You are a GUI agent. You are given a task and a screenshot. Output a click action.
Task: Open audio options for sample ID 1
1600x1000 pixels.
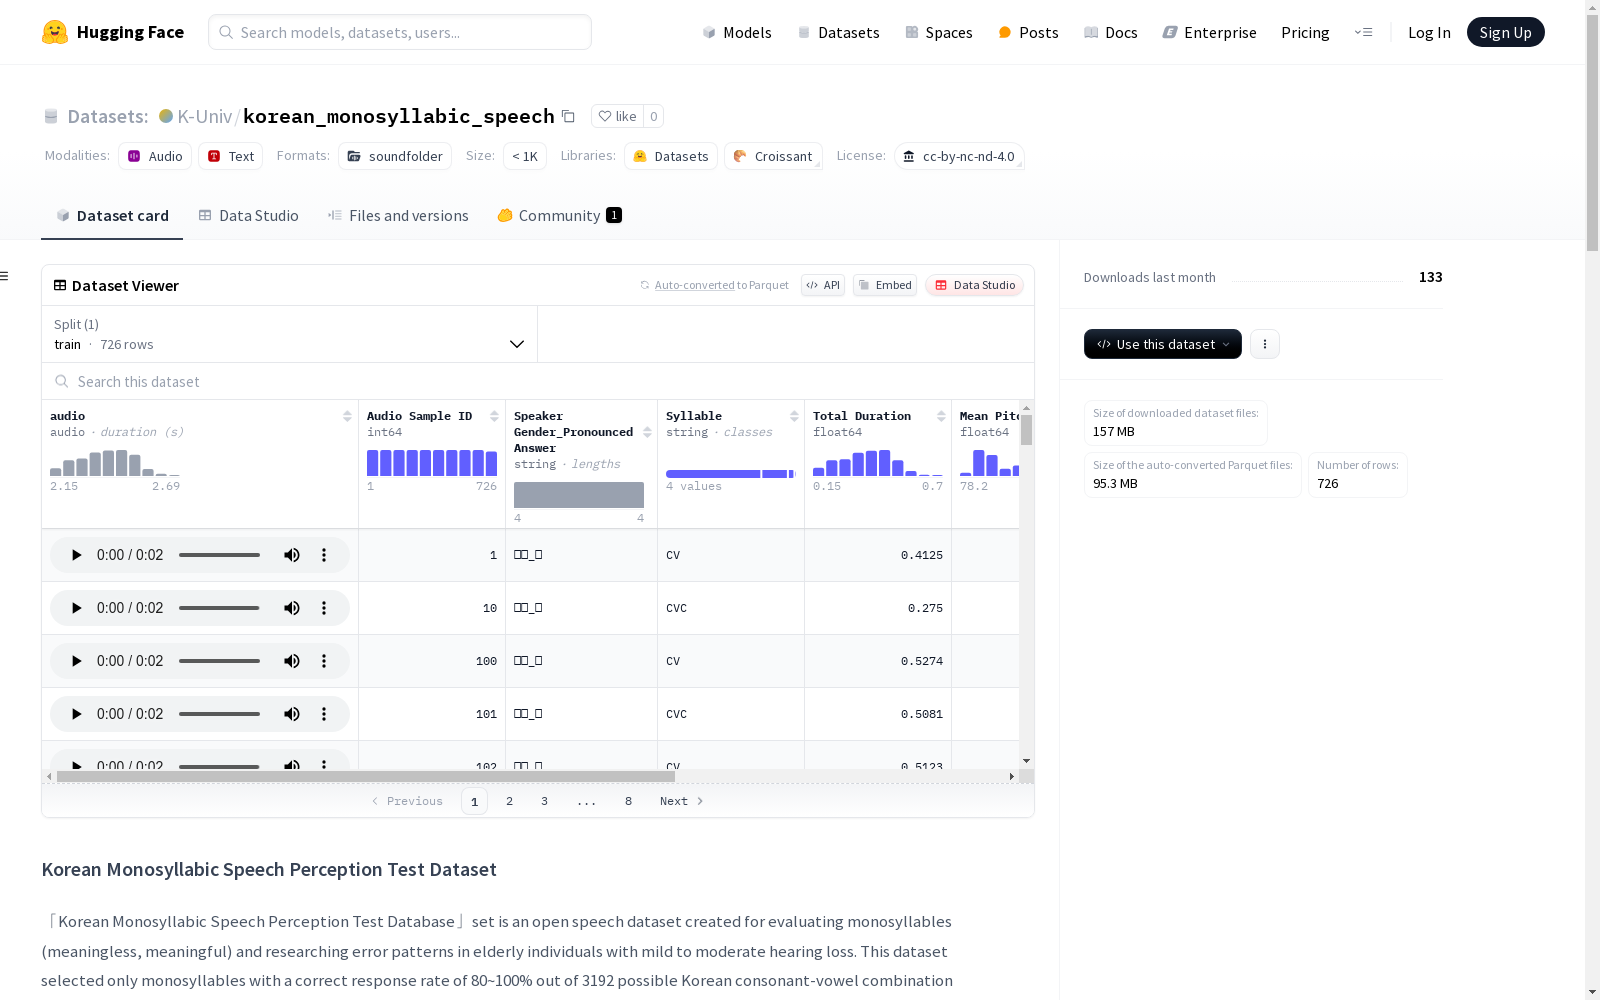(324, 555)
